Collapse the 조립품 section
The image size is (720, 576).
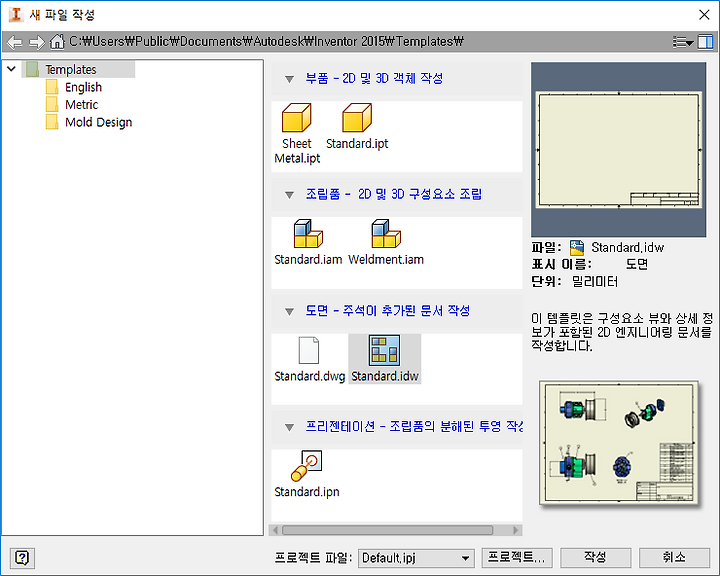coord(289,195)
